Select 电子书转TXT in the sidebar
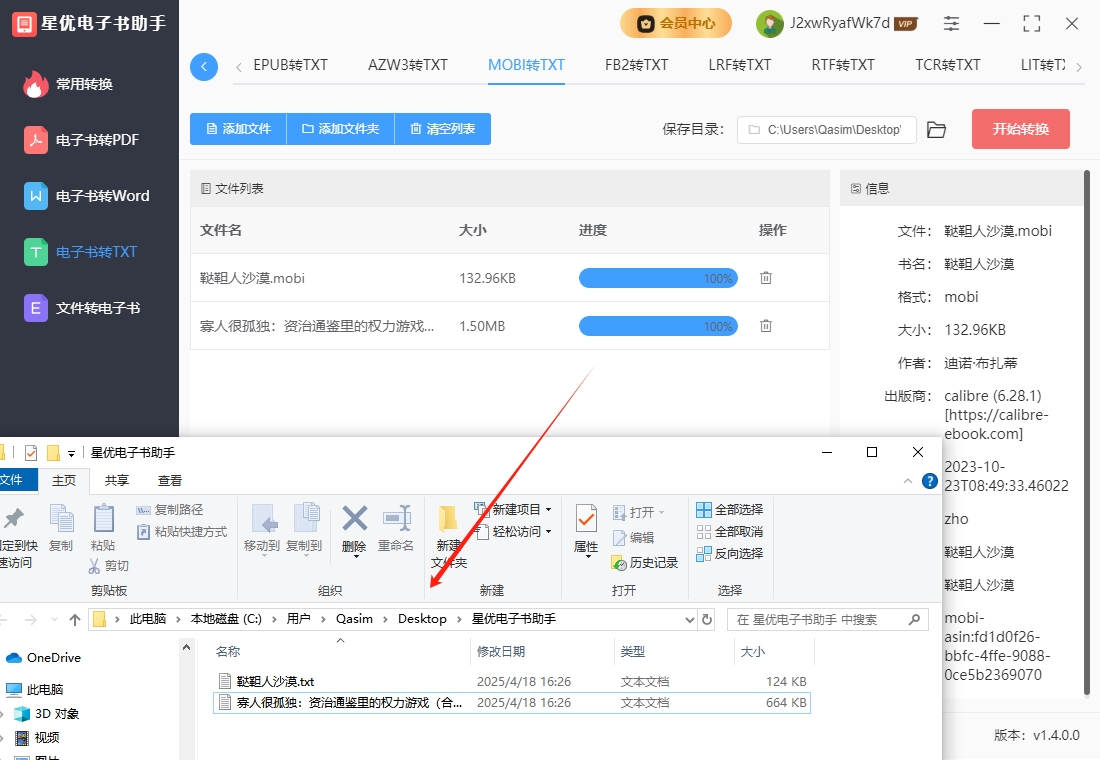The height and width of the screenshot is (760, 1100). [x=81, y=252]
